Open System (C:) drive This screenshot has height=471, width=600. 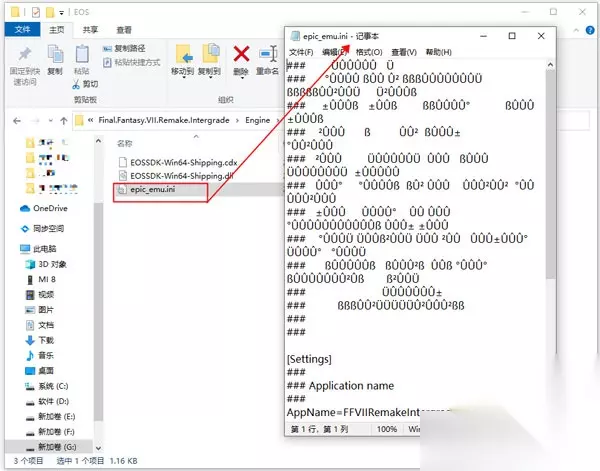click(47, 386)
